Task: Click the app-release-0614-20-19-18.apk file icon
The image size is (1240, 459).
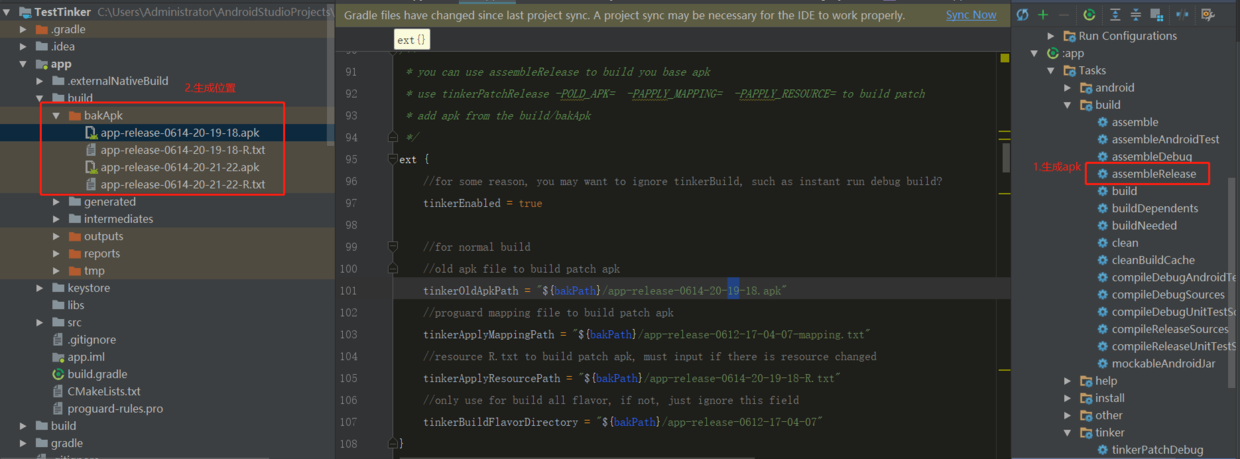Action: (91, 133)
